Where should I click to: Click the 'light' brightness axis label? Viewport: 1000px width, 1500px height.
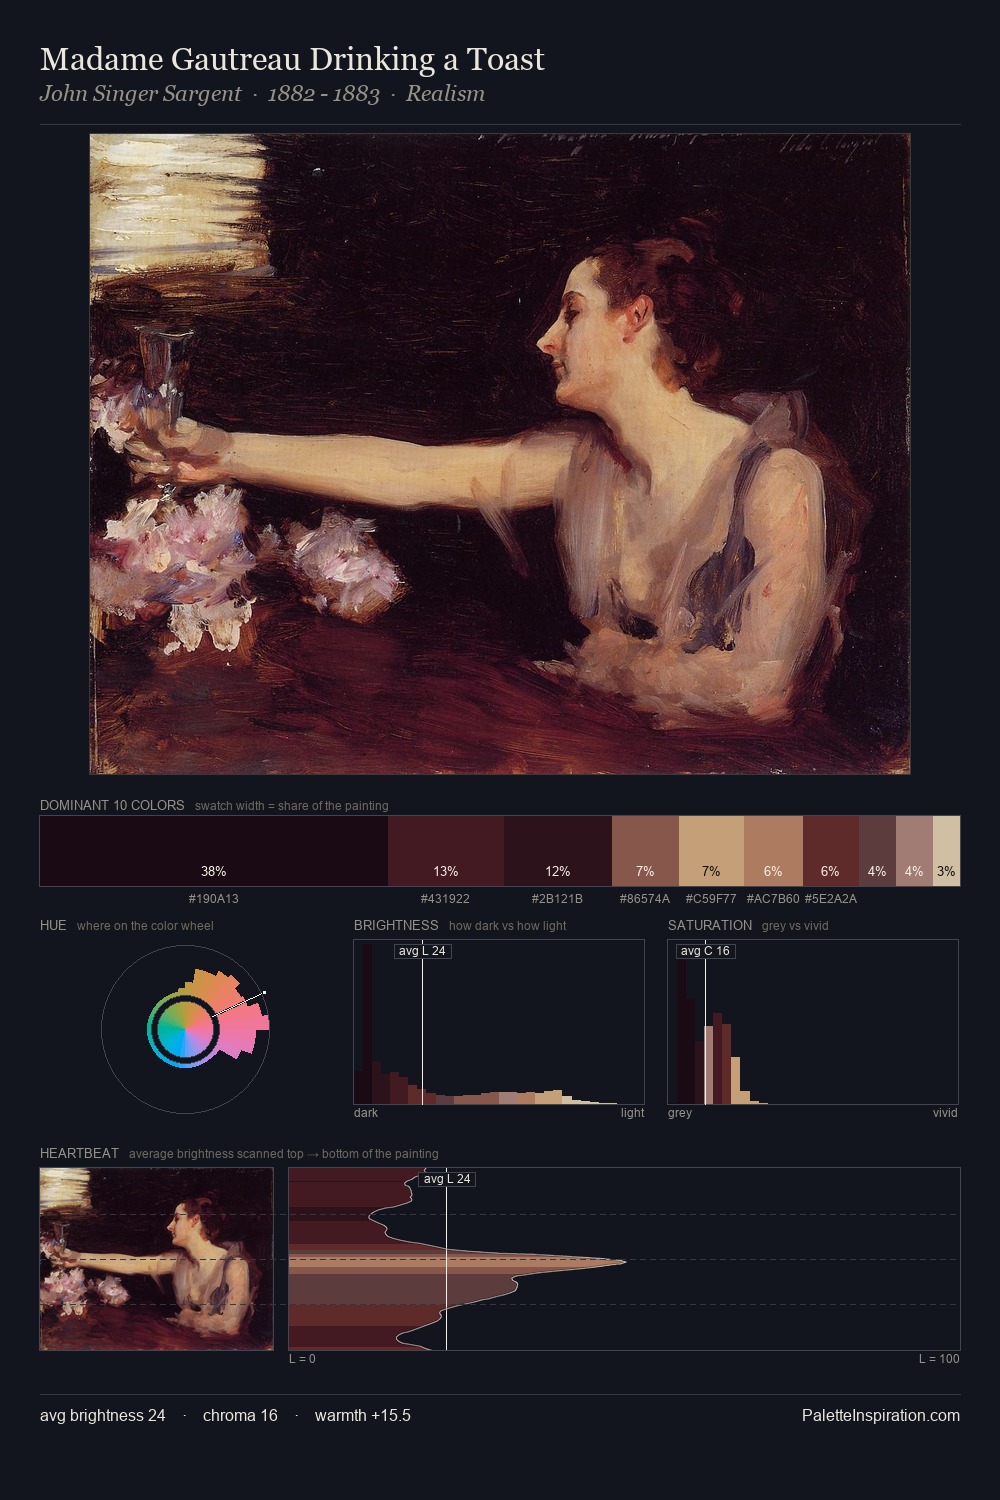coord(632,1113)
